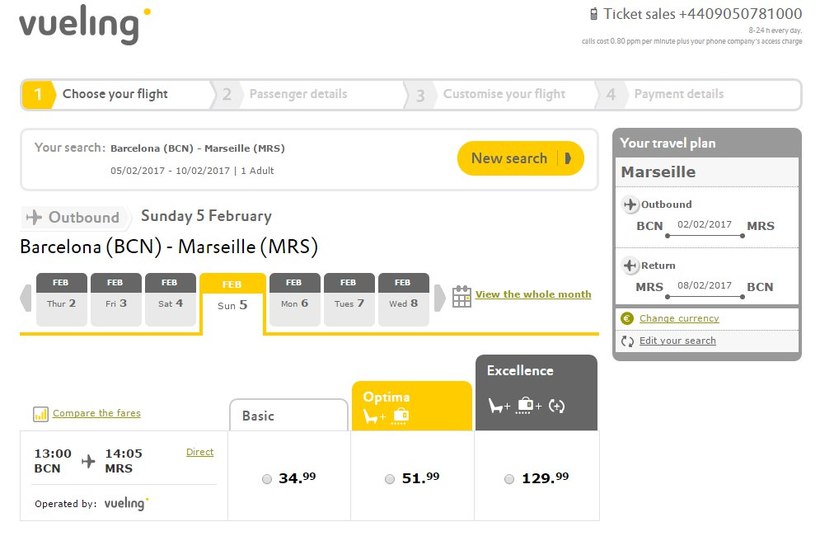Click step 1 Choose your flight in progress bar
This screenshot has height=536, width=820.
coord(115,95)
